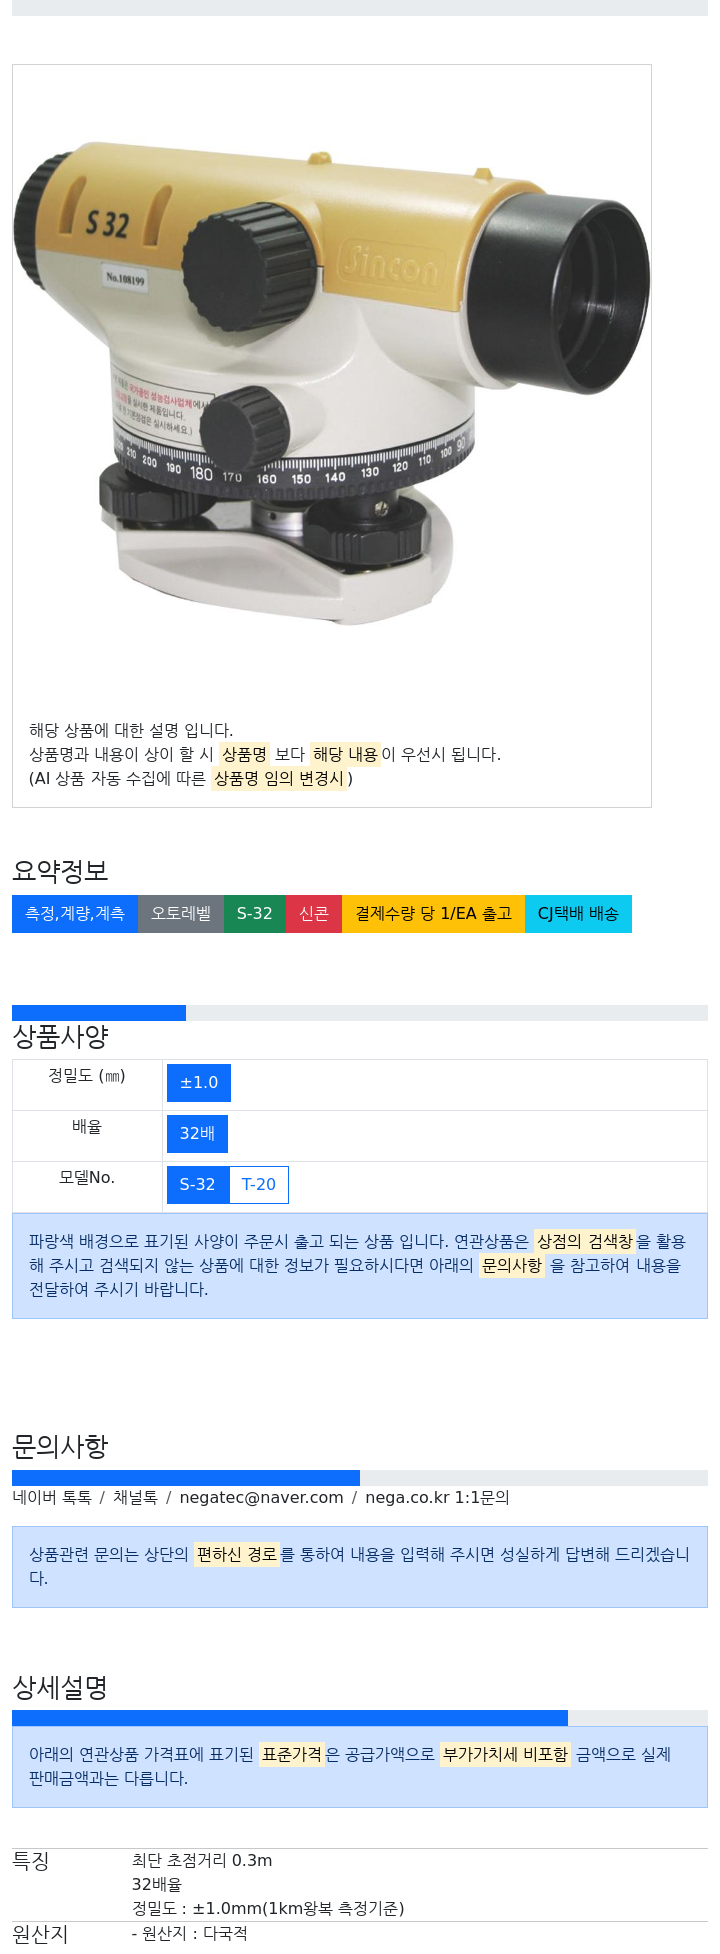This screenshot has width=720, height=1954.
Task: Open the 채널톡 chat link
Action: [x=135, y=1498]
